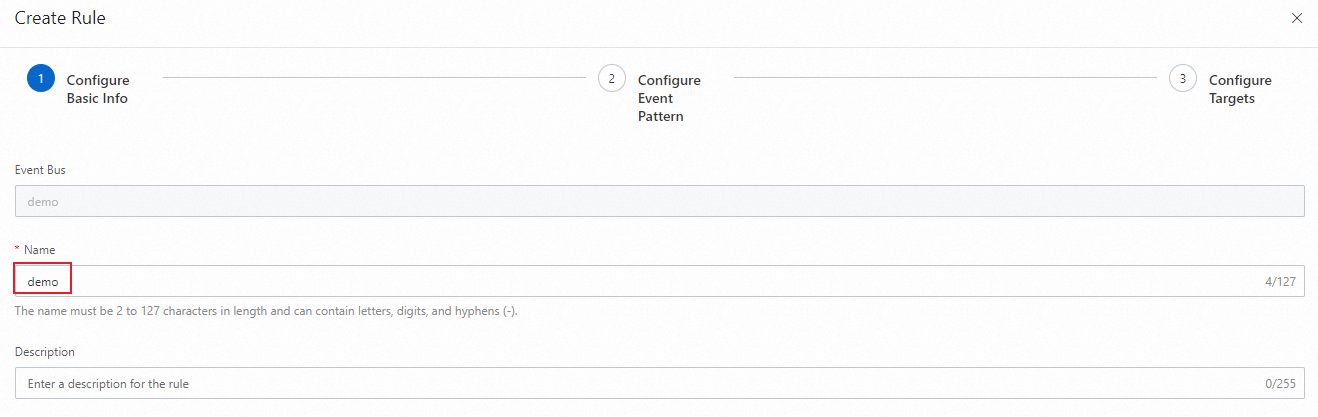Click the name length requirement hint text
The image size is (1318, 417).
265,311
